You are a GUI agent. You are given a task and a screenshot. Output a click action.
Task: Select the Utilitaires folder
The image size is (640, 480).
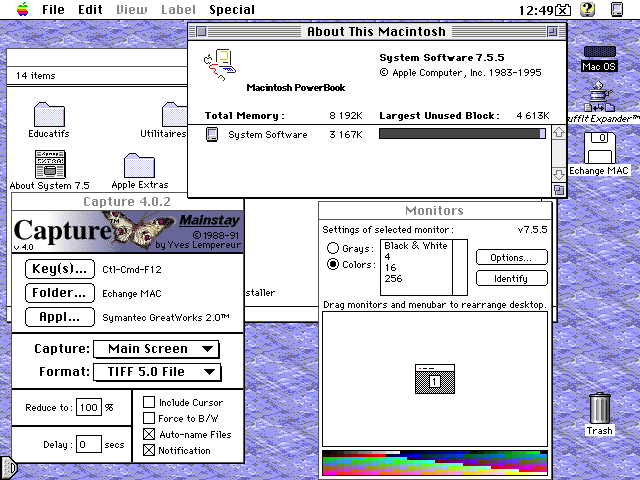175,114
